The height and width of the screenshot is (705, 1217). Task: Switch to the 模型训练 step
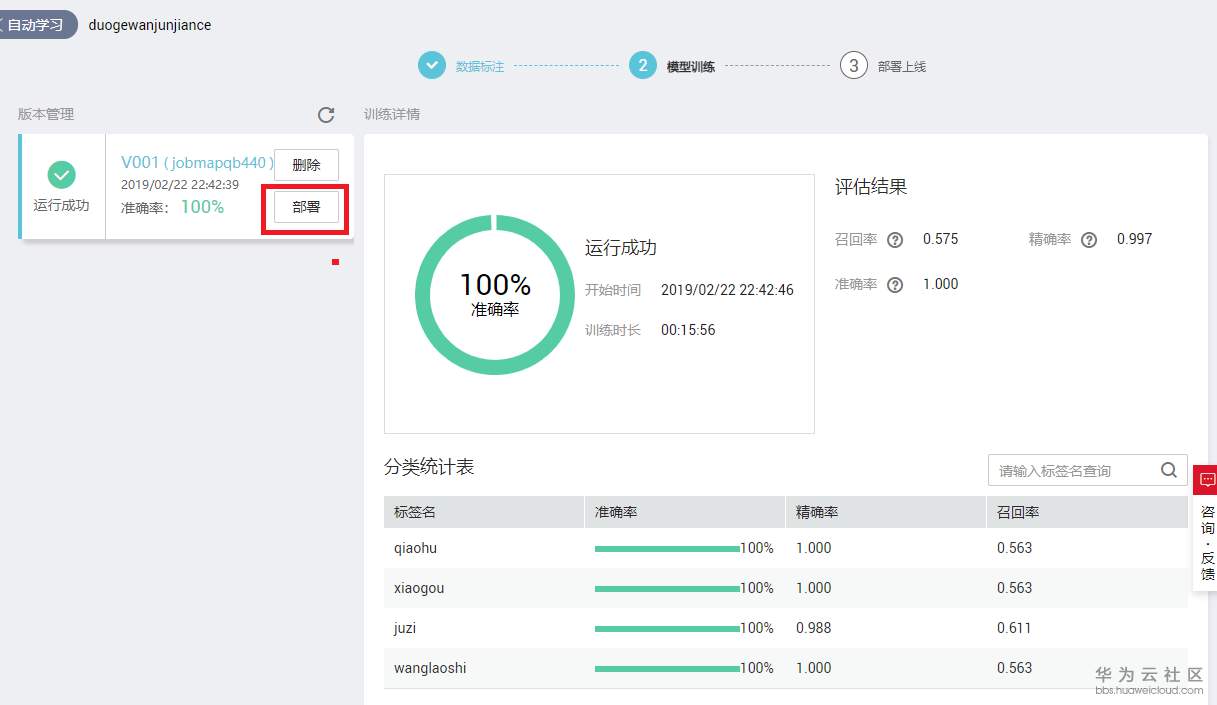pyautogui.click(x=691, y=67)
